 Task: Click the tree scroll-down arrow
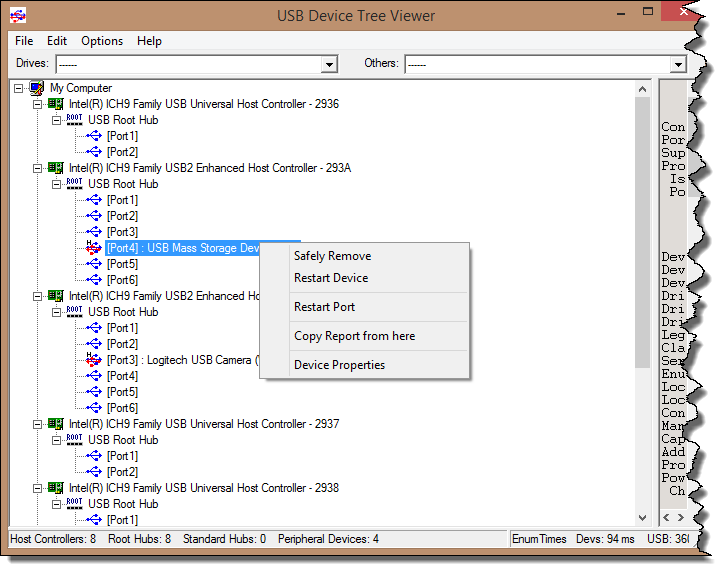click(643, 517)
